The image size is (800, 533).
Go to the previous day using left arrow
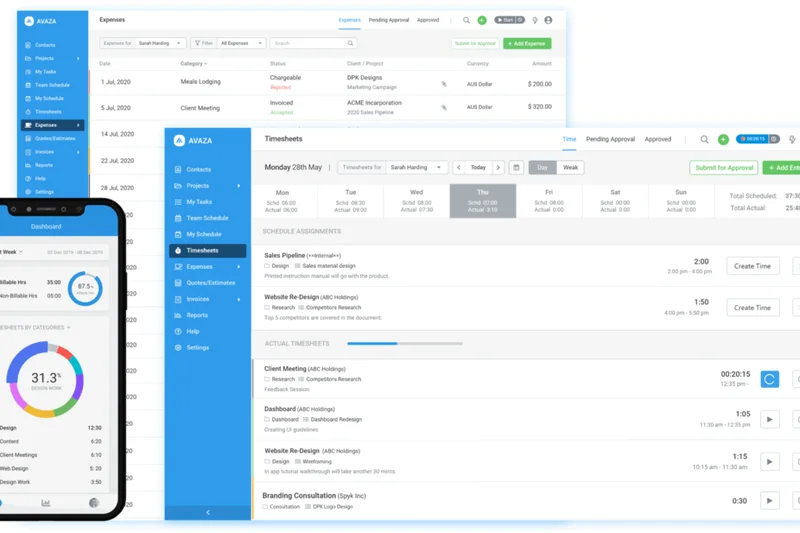(x=459, y=168)
